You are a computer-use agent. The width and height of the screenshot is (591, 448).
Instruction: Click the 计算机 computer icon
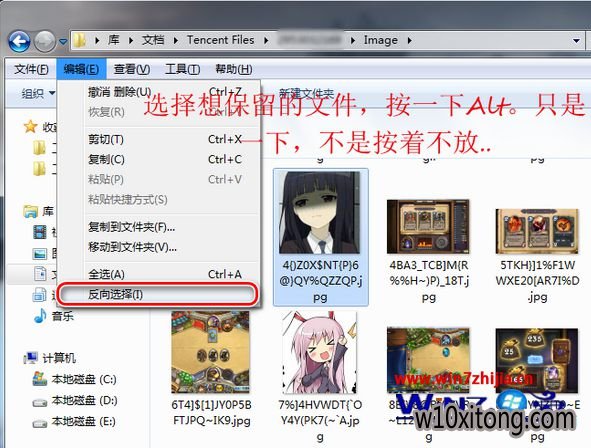point(31,358)
